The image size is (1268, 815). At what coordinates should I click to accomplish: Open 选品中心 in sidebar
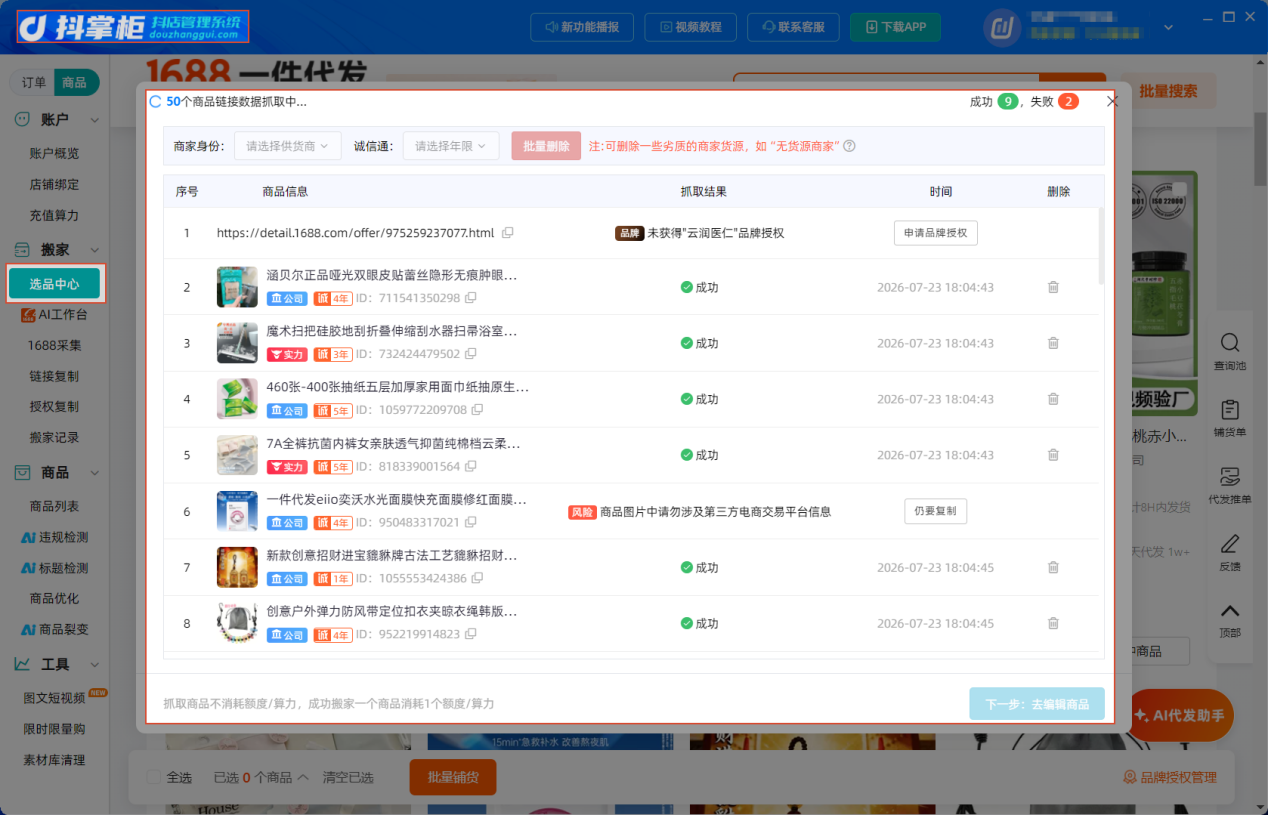click(x=55, y=284)
